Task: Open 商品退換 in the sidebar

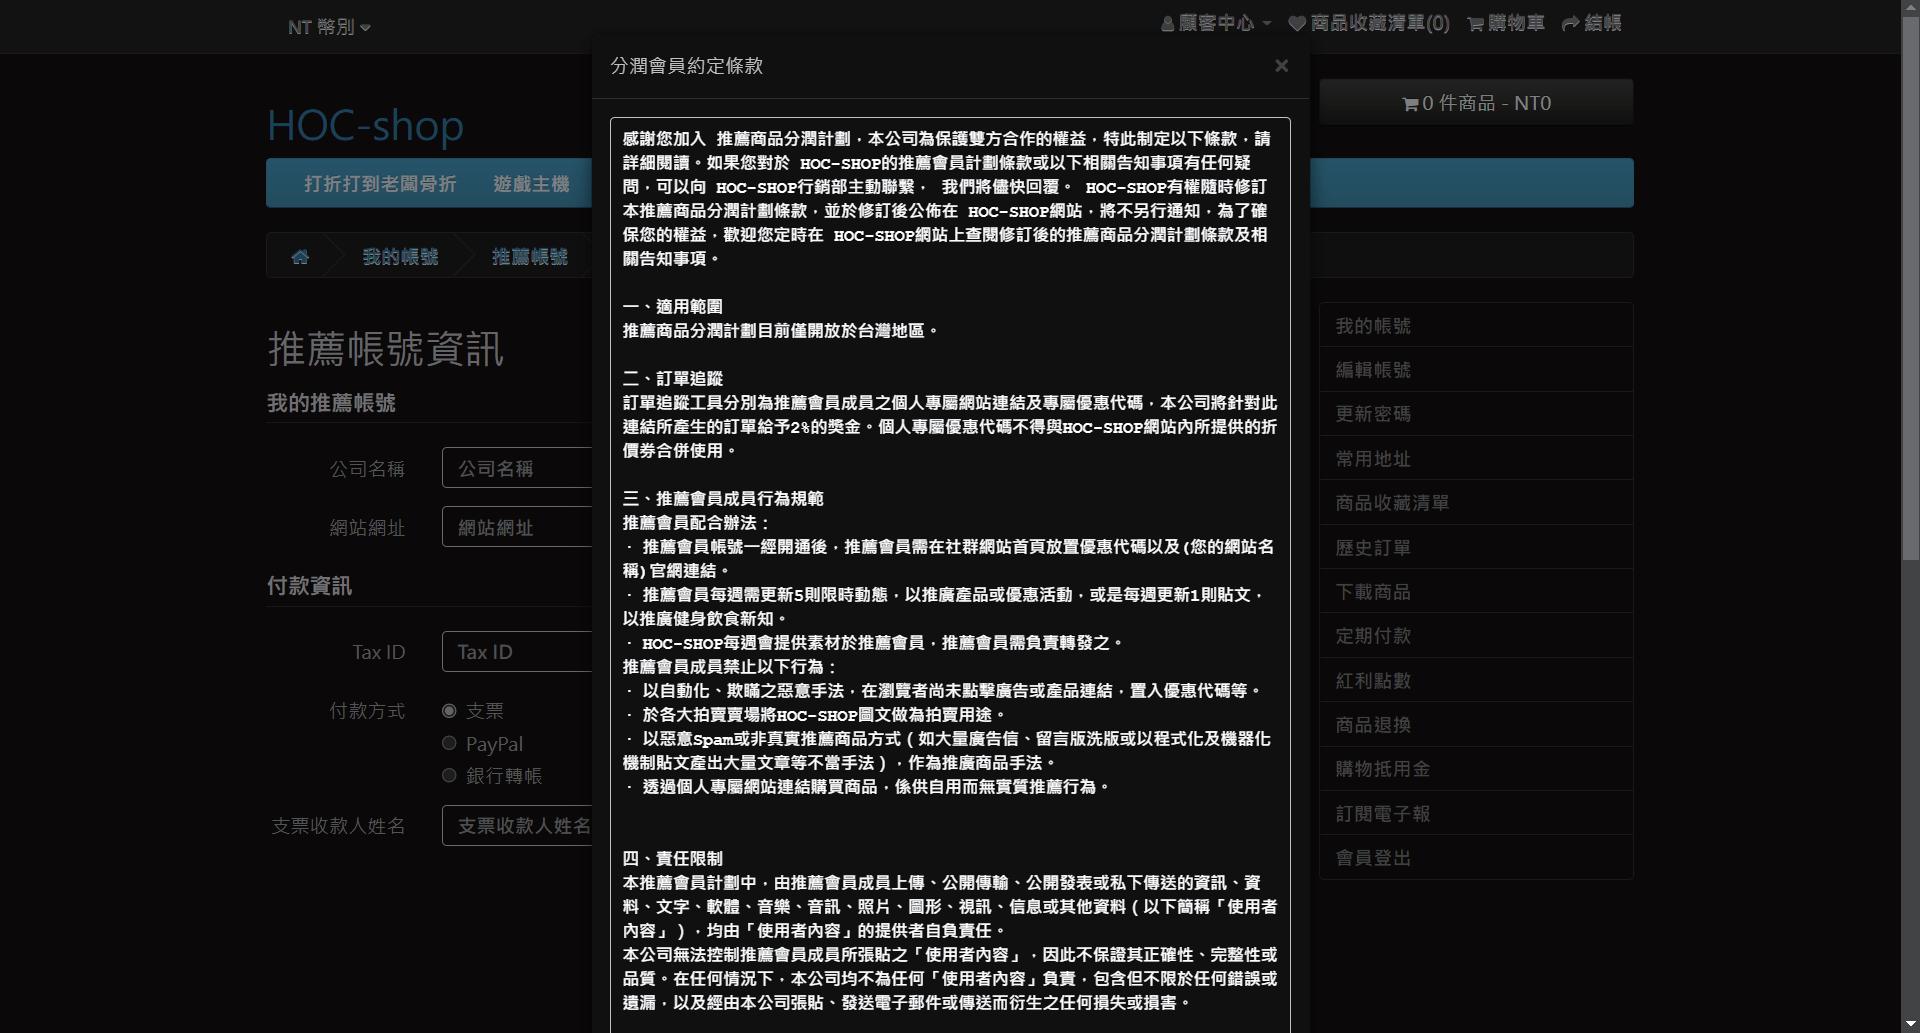Action: pos(1476,725)
